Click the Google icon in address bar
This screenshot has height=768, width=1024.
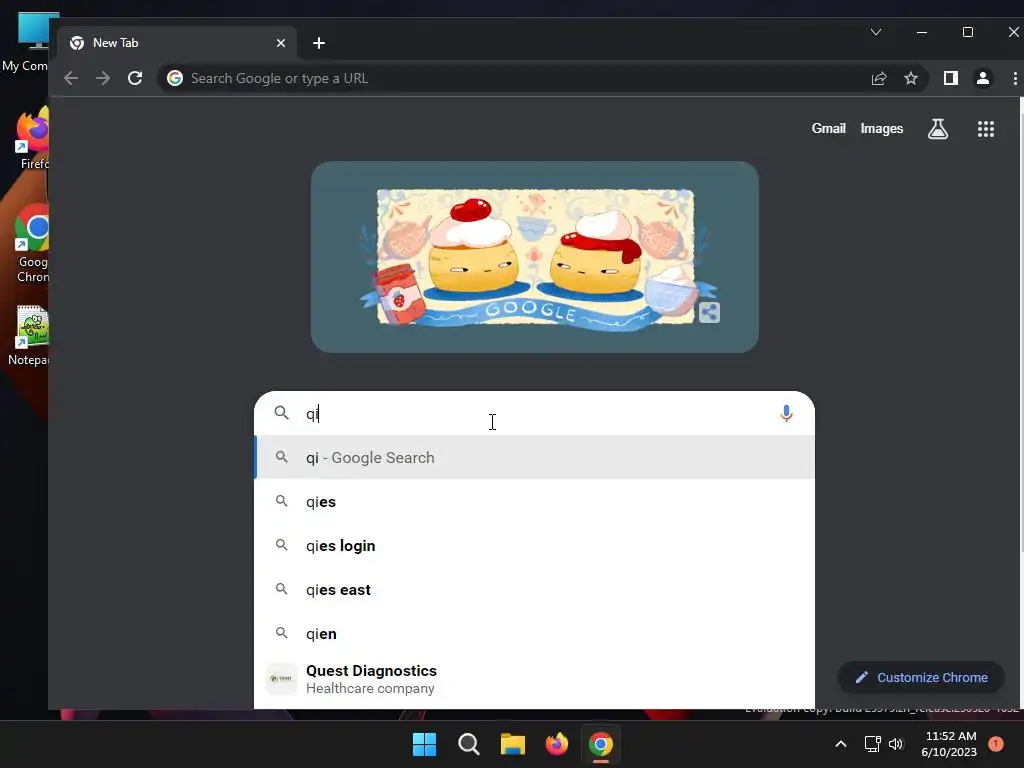pos(175,78)
